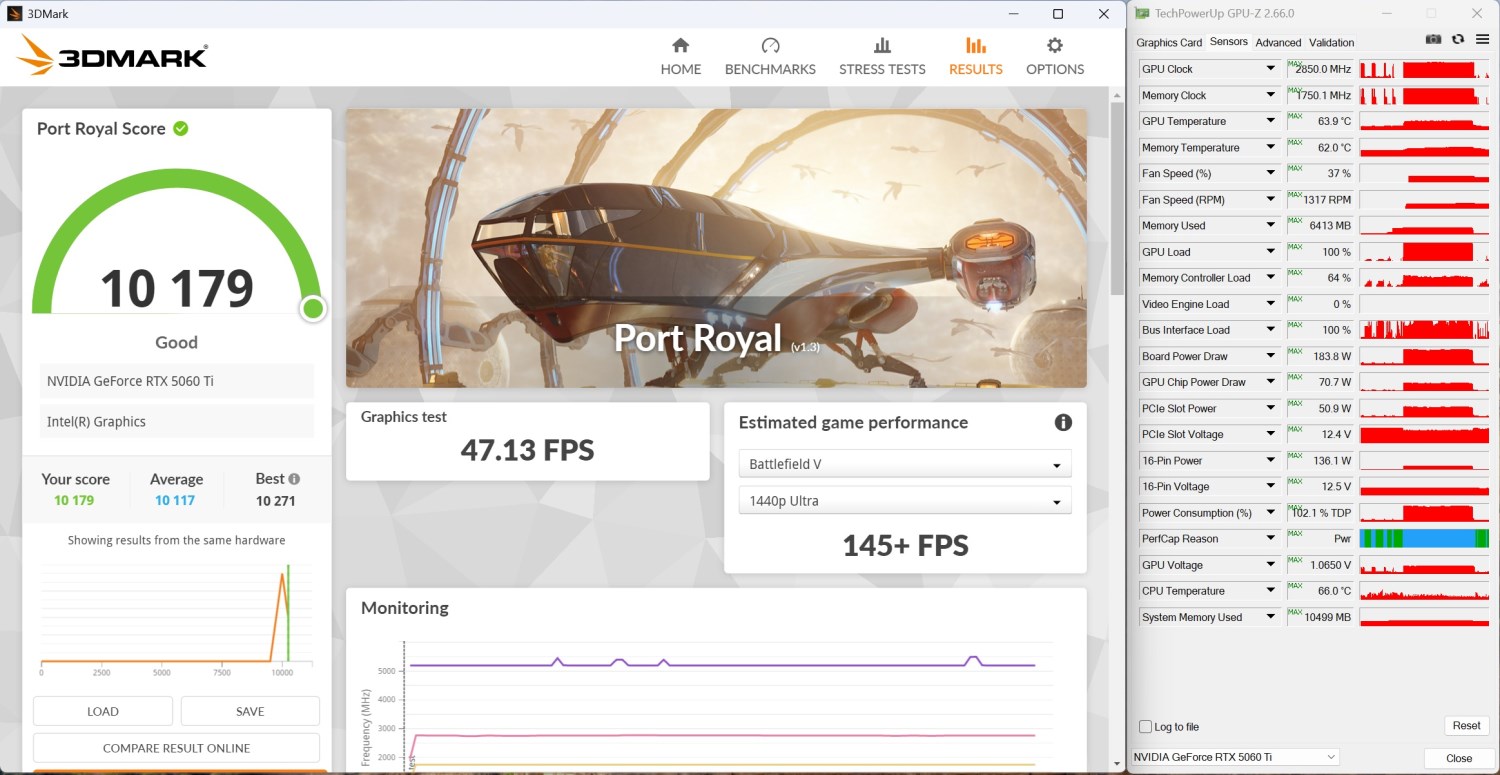Switch to the Graphics Card tab
This screenshot has width=1500, height=775.
tap(1169, 43)
